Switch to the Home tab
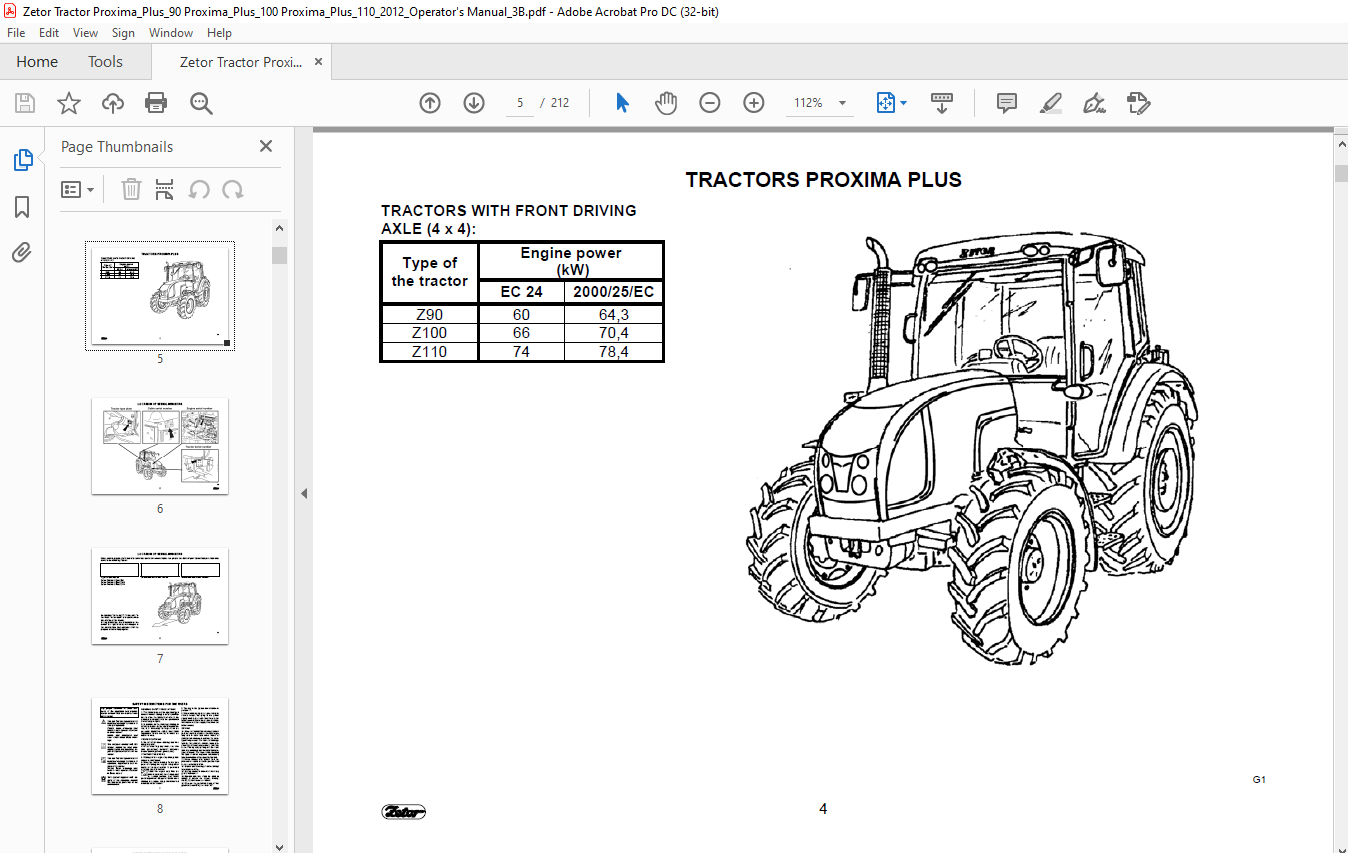The image size is (1348, 853). click(x=37, y=62)
